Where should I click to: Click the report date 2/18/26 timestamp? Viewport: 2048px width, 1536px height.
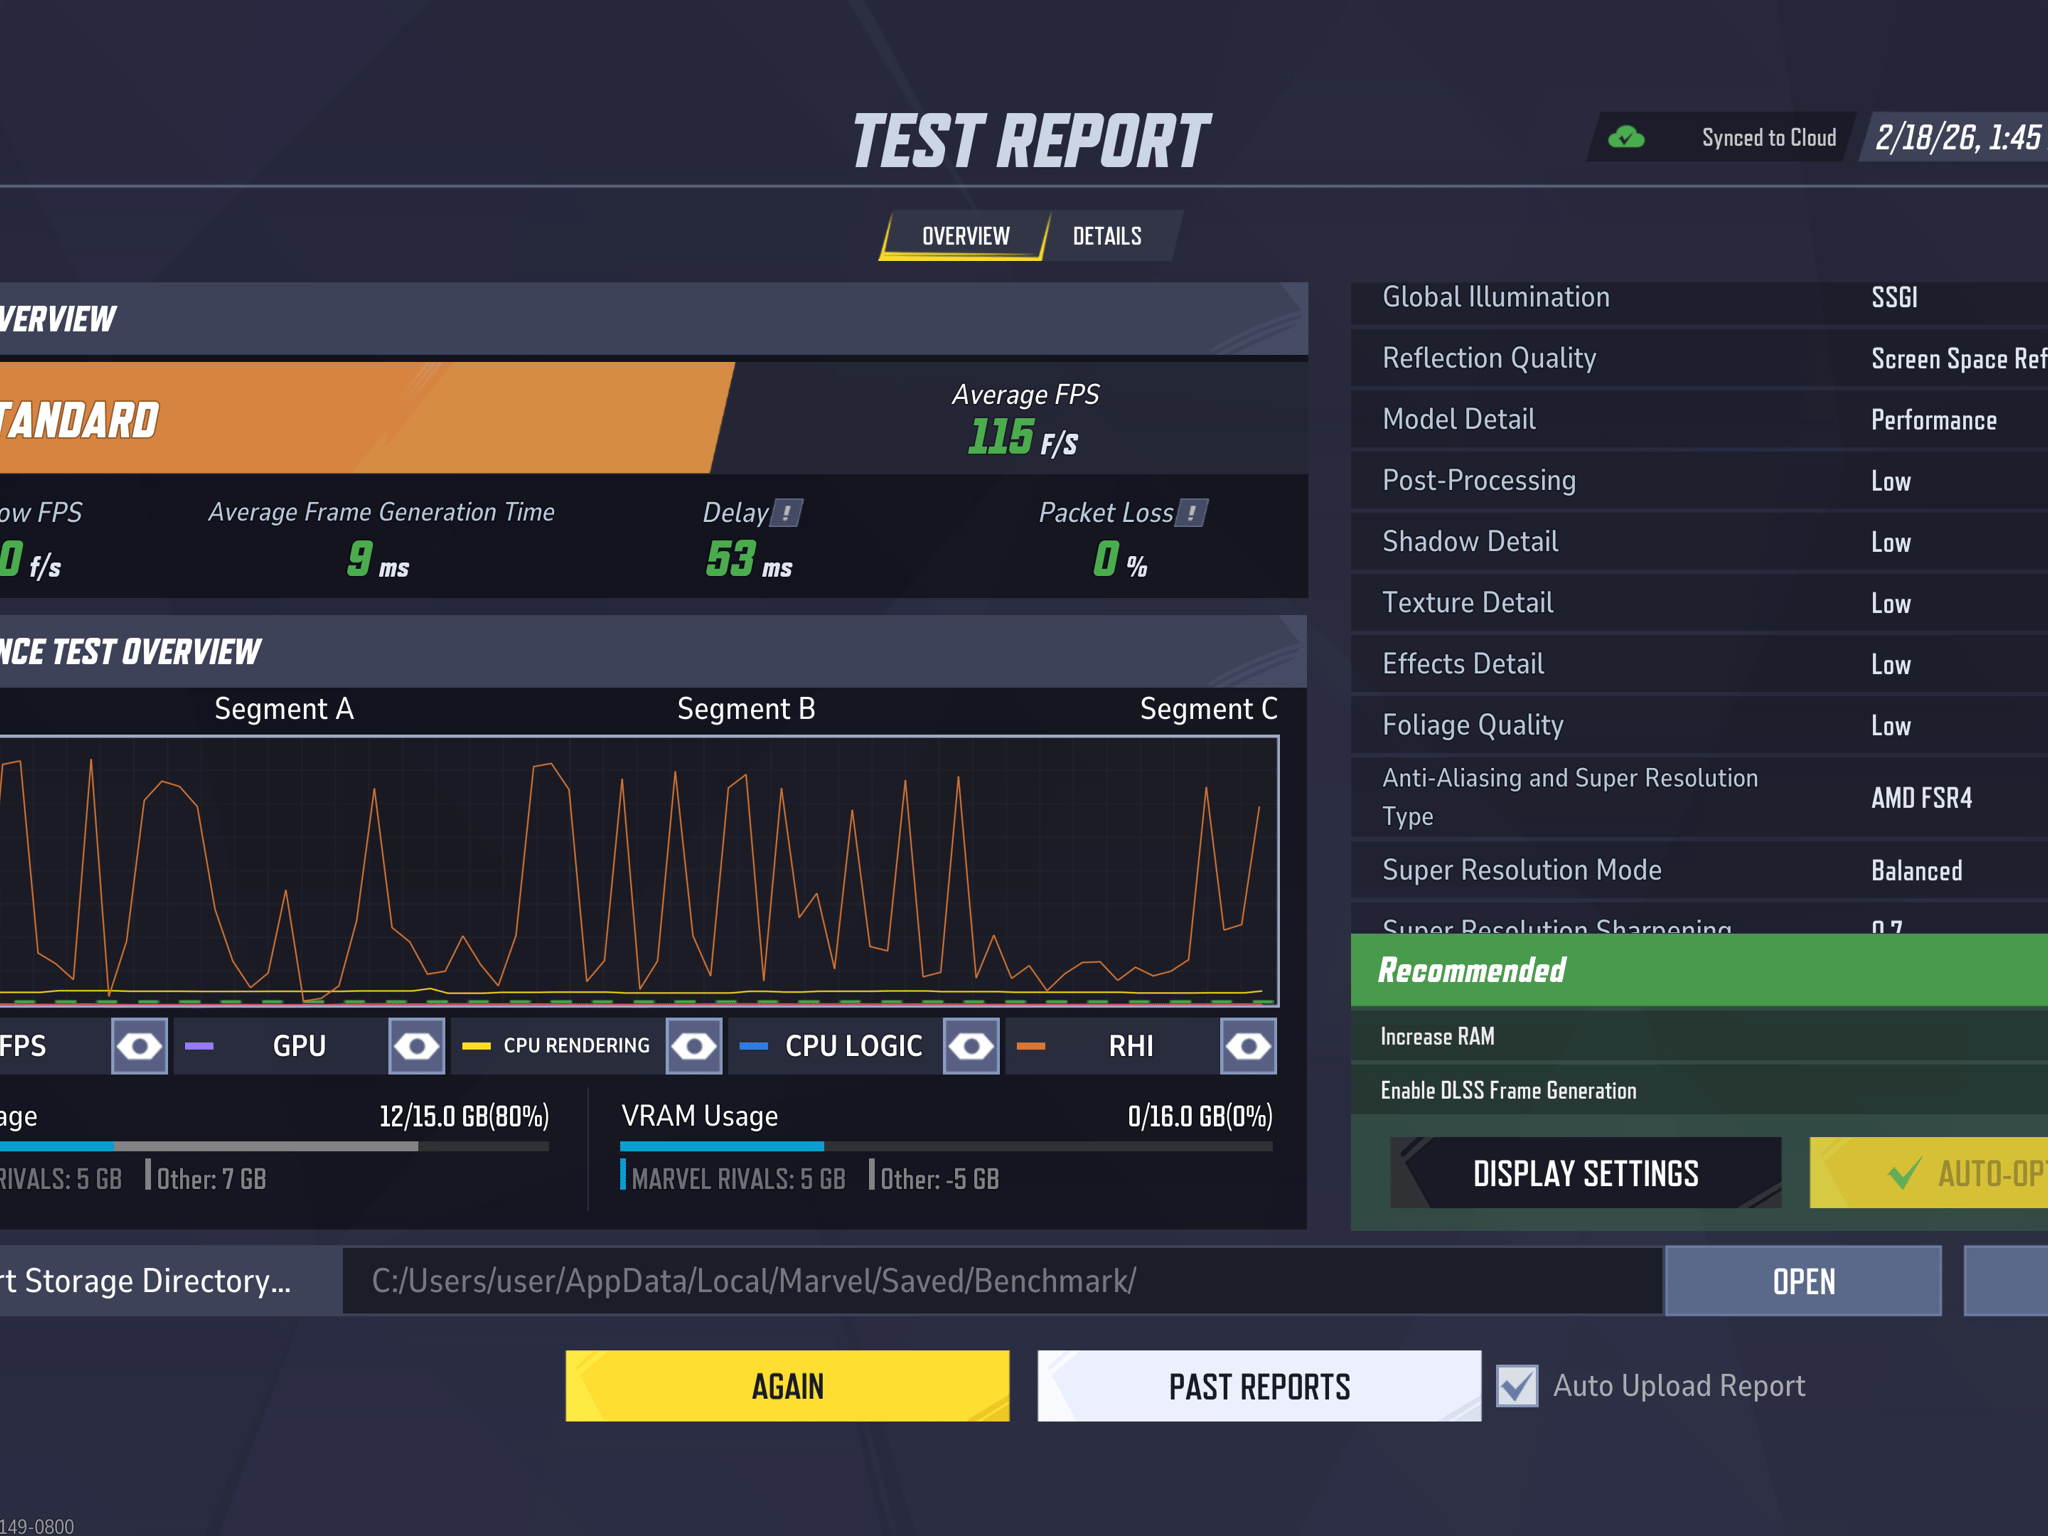coord(1958,138)
